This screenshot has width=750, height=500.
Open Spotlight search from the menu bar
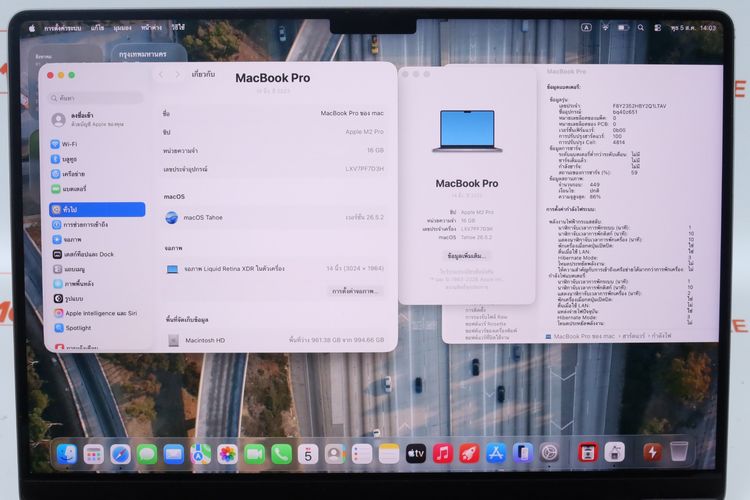pyautogui.click(x=641, y=28)
